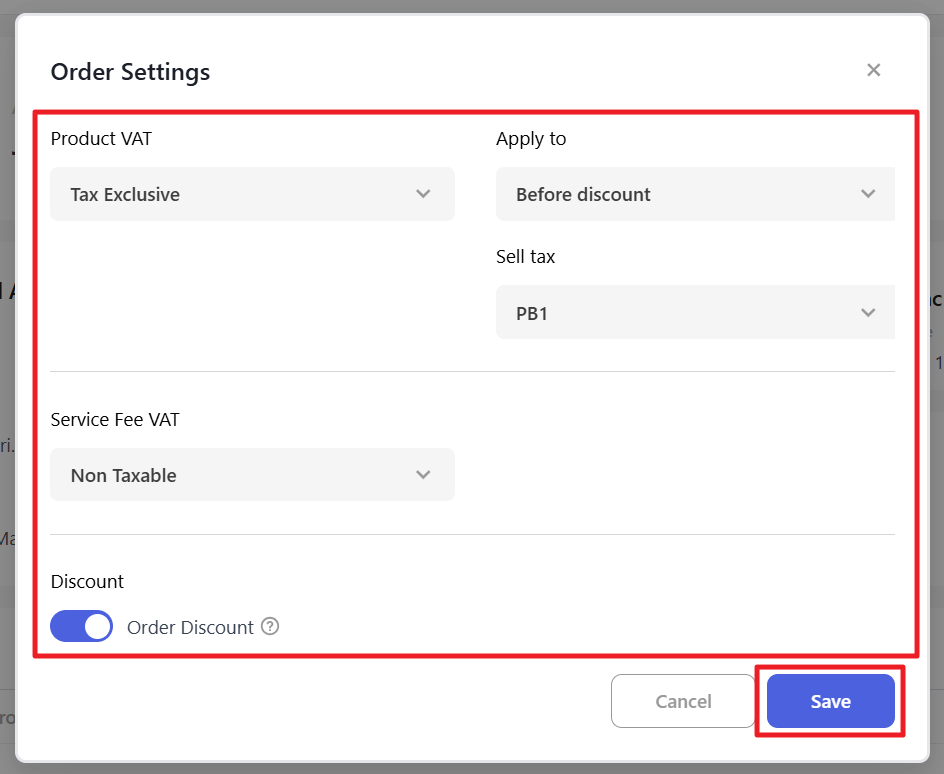944x774 pixels.
Task: Click the Order Discount help icon
Action: point(270,627)
